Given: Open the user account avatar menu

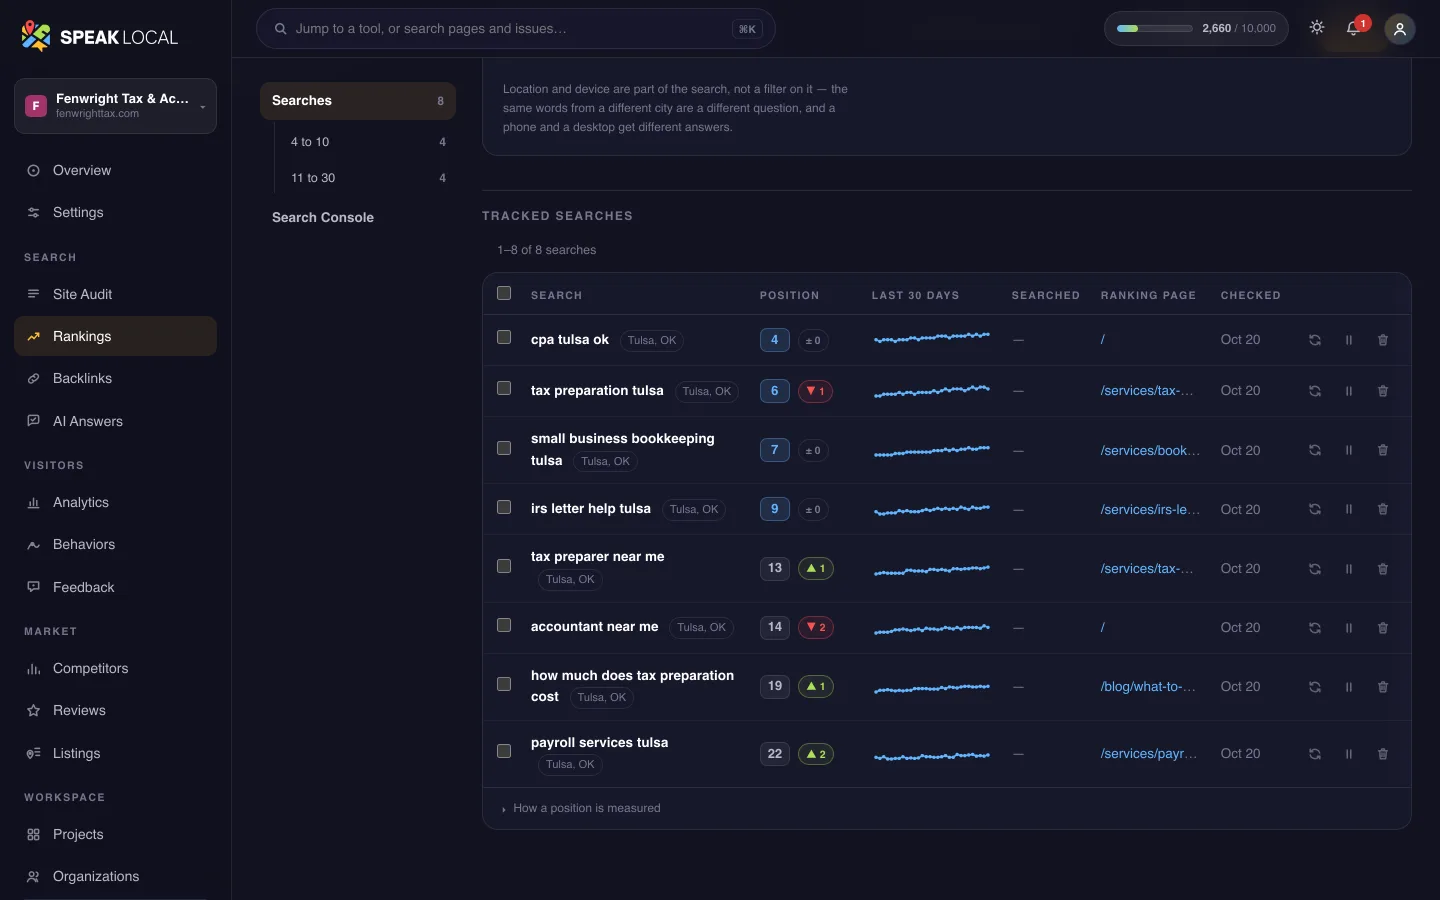Looking at the screenshot, I should (1400, 29).
